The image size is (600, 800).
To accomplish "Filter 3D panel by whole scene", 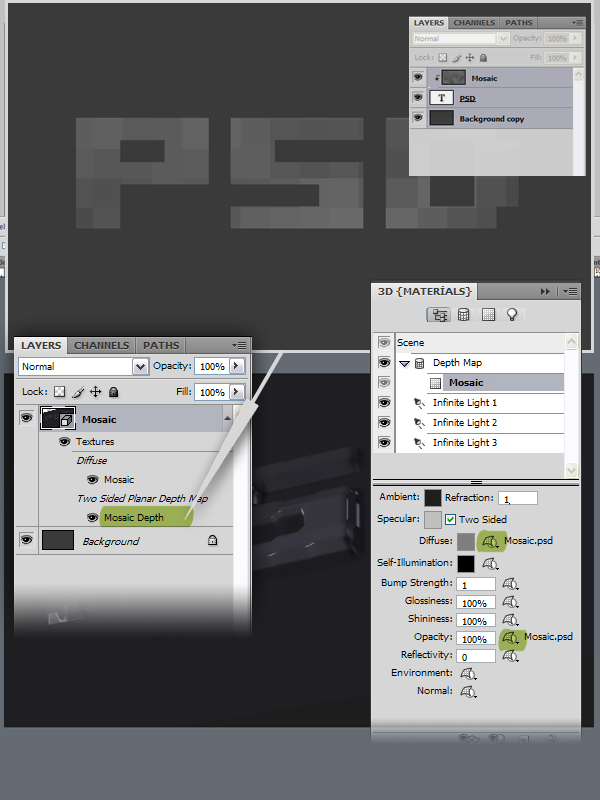I will 438,315.
